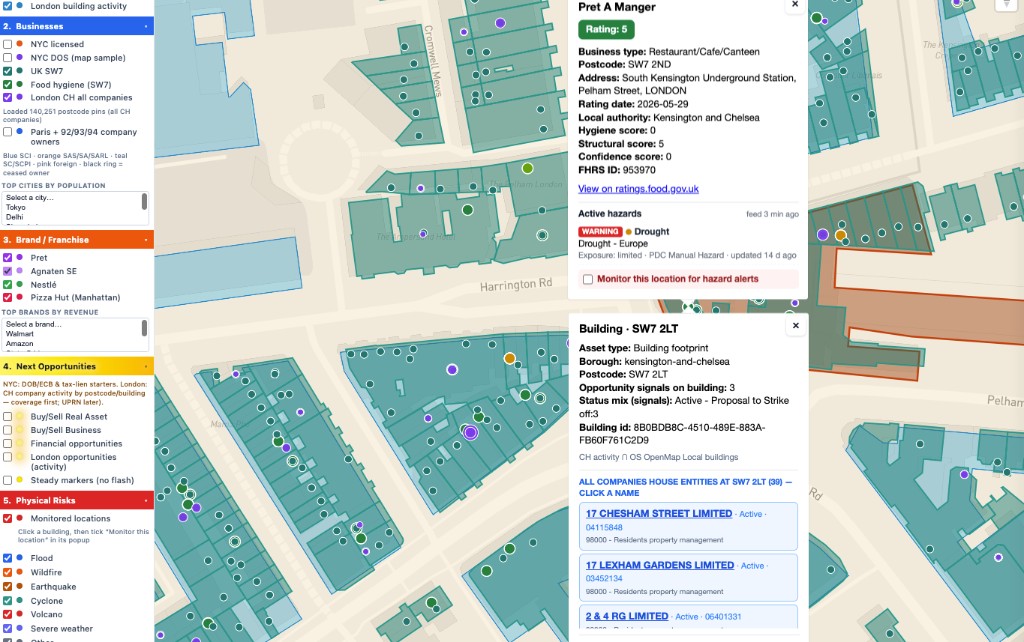1024x642 pixels.
Task: Enable Buy/Sell Business opportunities
Action: tap(7, 430)
